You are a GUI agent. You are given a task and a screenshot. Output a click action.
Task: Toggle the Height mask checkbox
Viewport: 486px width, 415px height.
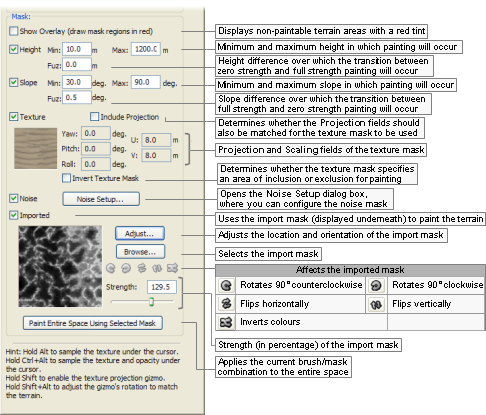pyautogui.click(x=14, y=49)
